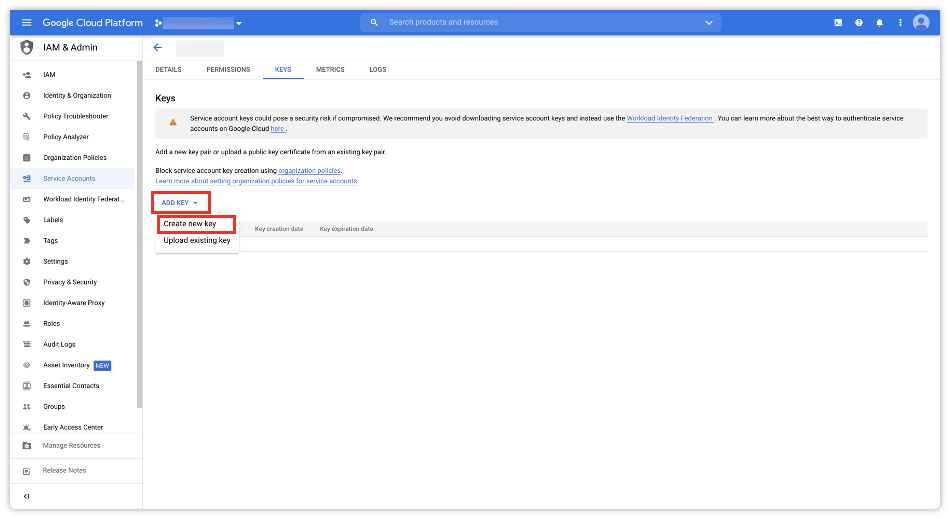Open Identity-Aware Proxy
The image size is (950, 519).
pyautogui.click(x=74, y=303)
